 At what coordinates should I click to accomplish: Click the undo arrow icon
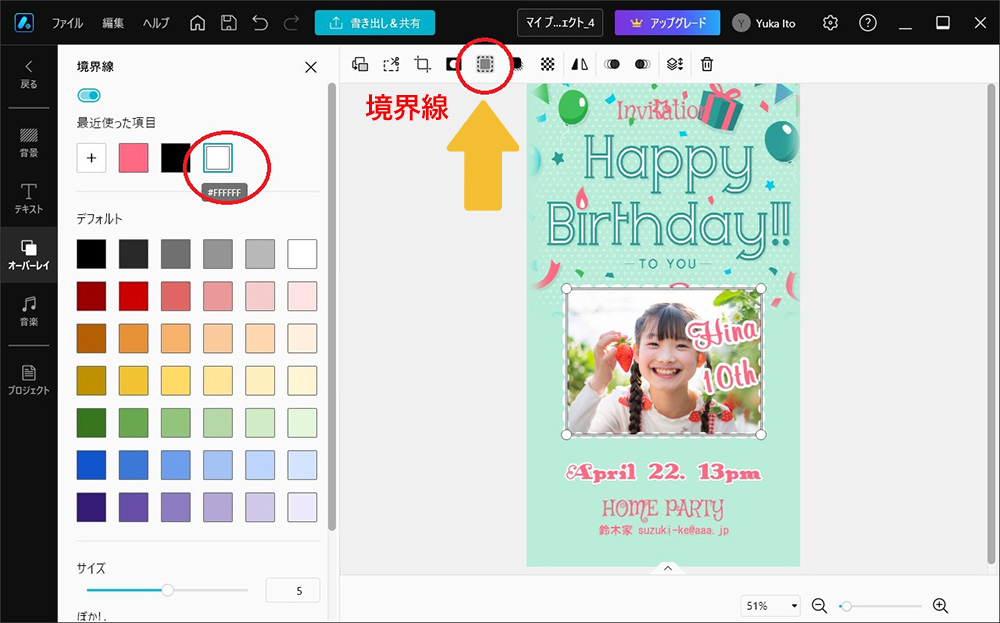point(260,23)
